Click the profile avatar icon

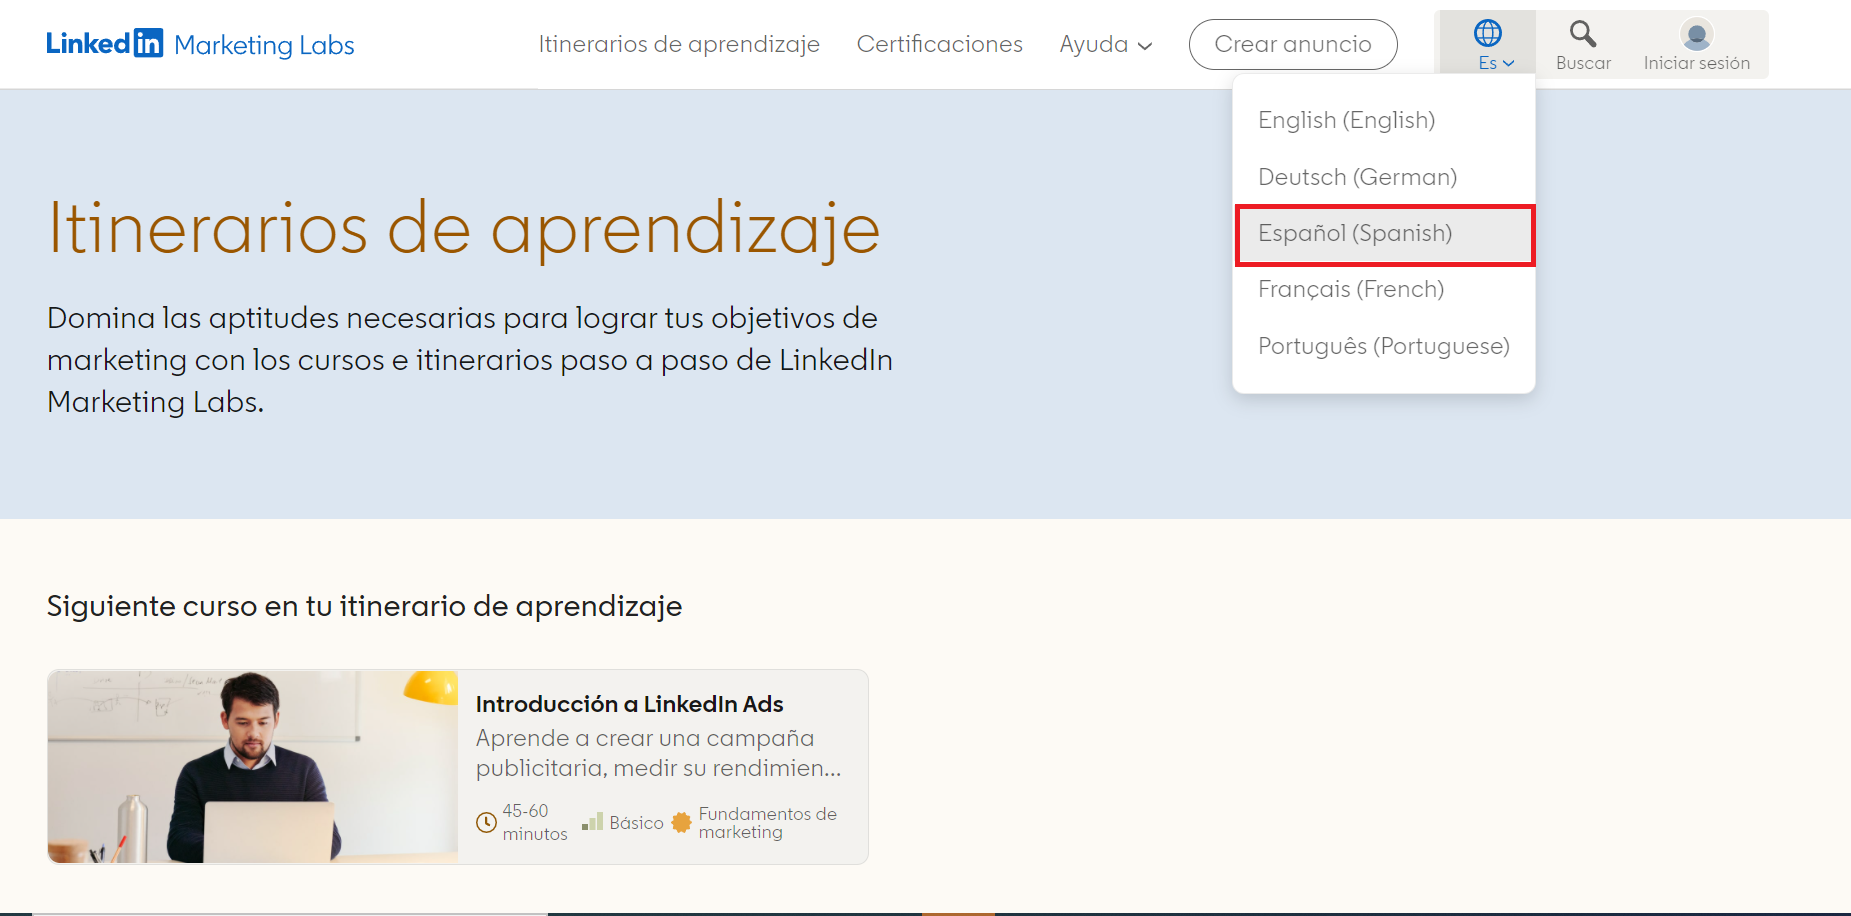1696,35
